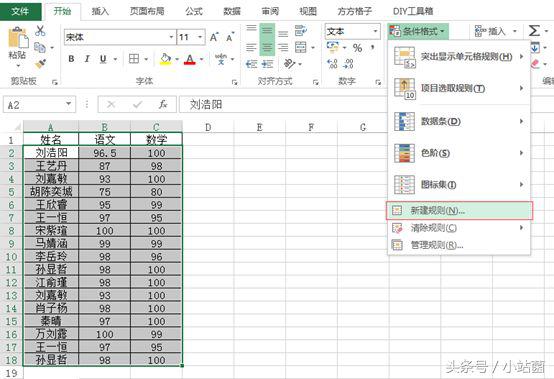
Task: Click the formula bar cancel X
Action: pos(111,104)
